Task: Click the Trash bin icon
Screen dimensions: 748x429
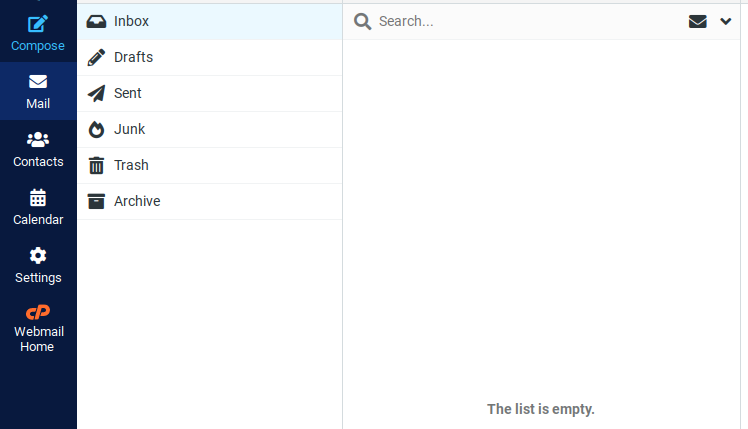Action: 96,165
